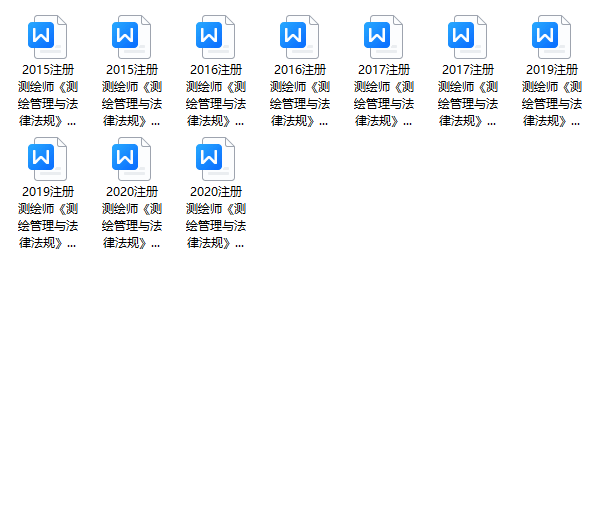Viewport: 600px width, 526px height.
Task: Select the first 2015注册测绘师 document icon
Action: tap(47, 37)
